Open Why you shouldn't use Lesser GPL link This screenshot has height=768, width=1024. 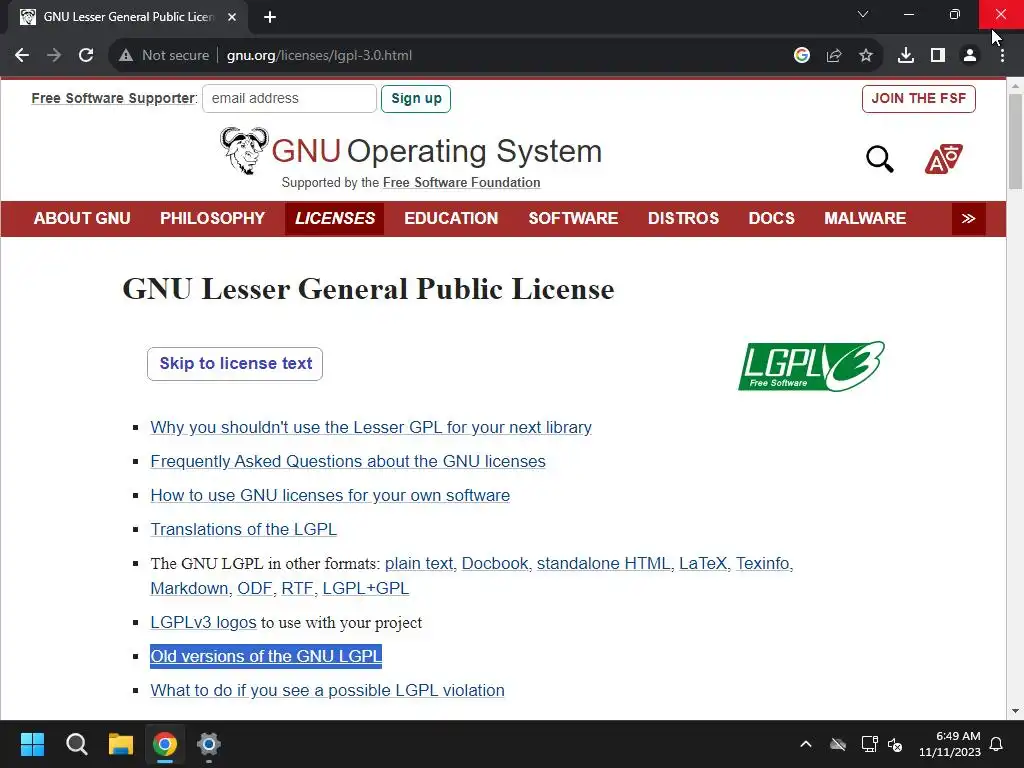[371, 427]
